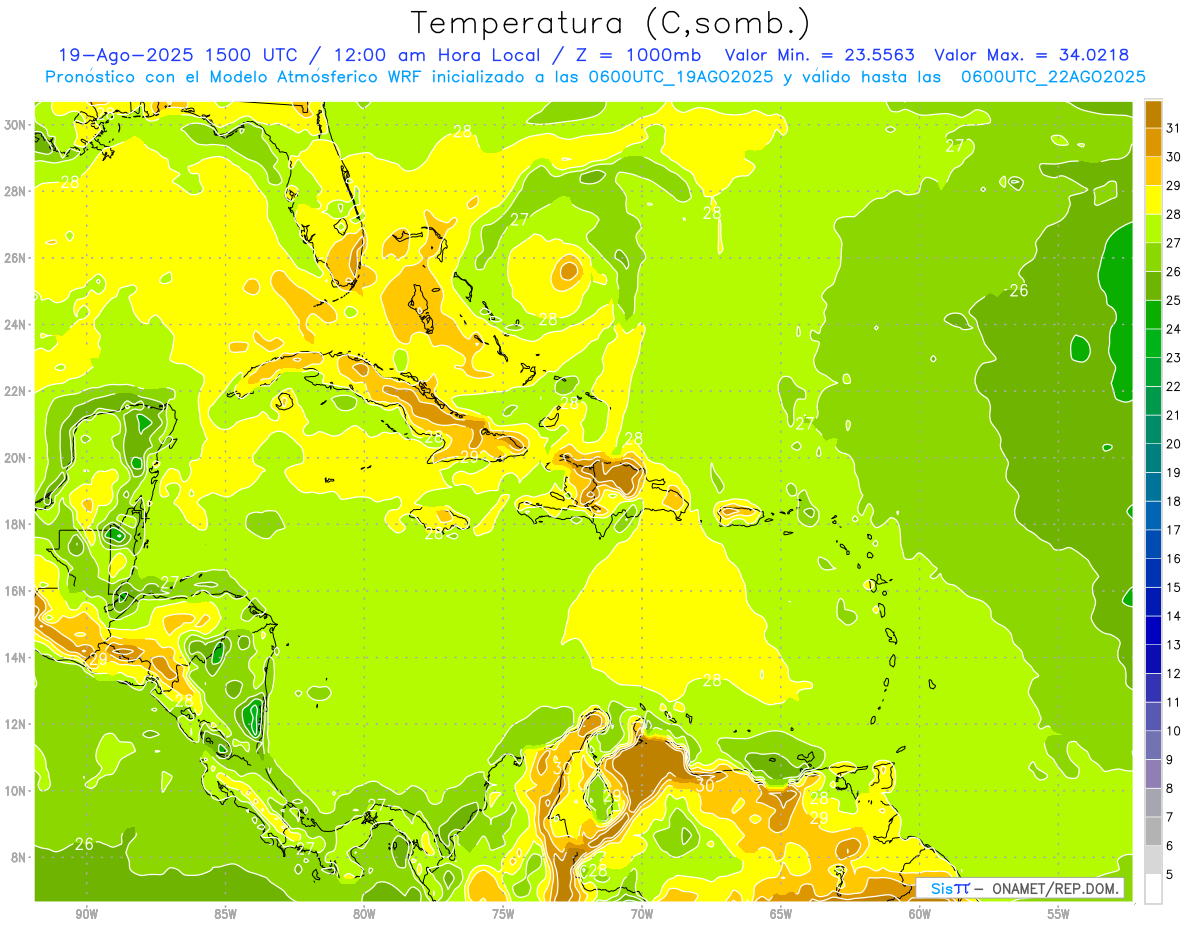Viewport: 1200px width, 927px height.
Task: Click the gray colorbar swatch between 6 and 7
Action: click(x=1153, y=831)
